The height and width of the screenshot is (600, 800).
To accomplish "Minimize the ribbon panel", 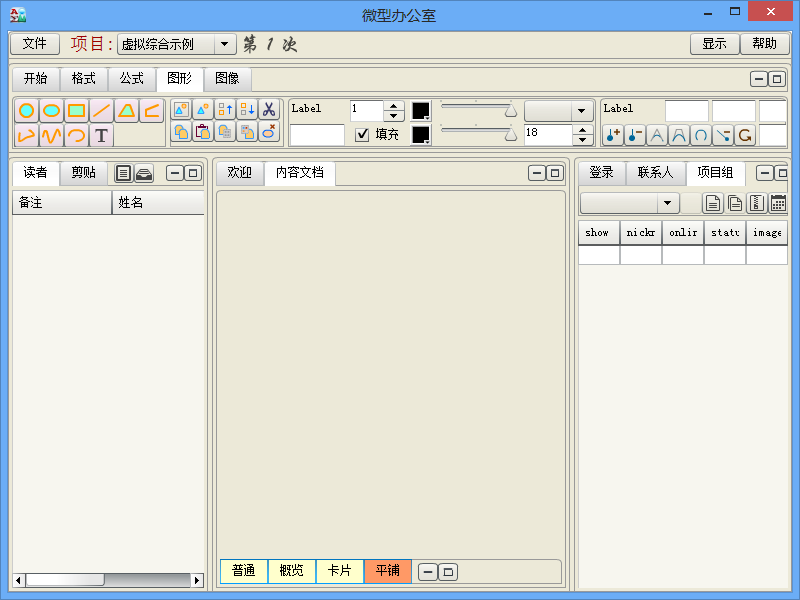I will click(x=759, y=79).
